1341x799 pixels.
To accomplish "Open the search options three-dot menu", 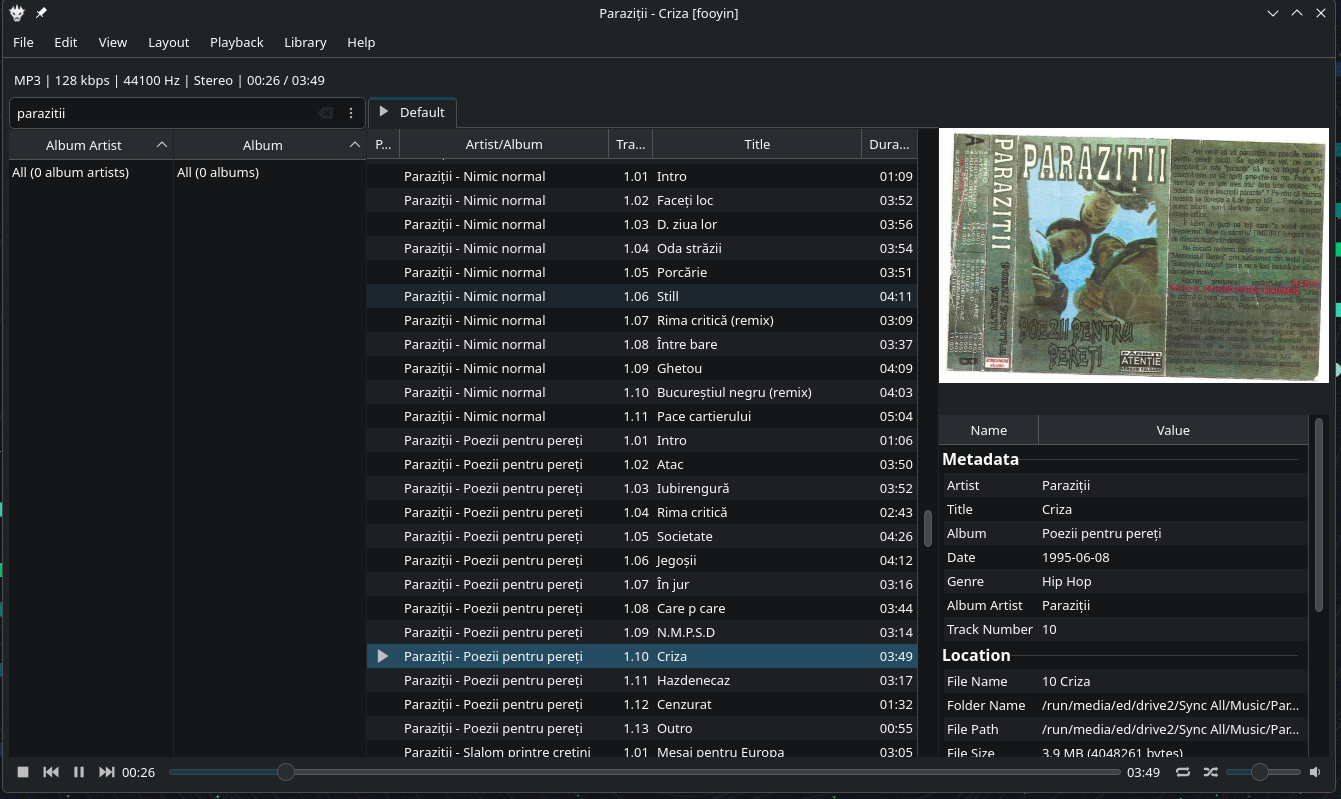I will click(x=351, y=113).
